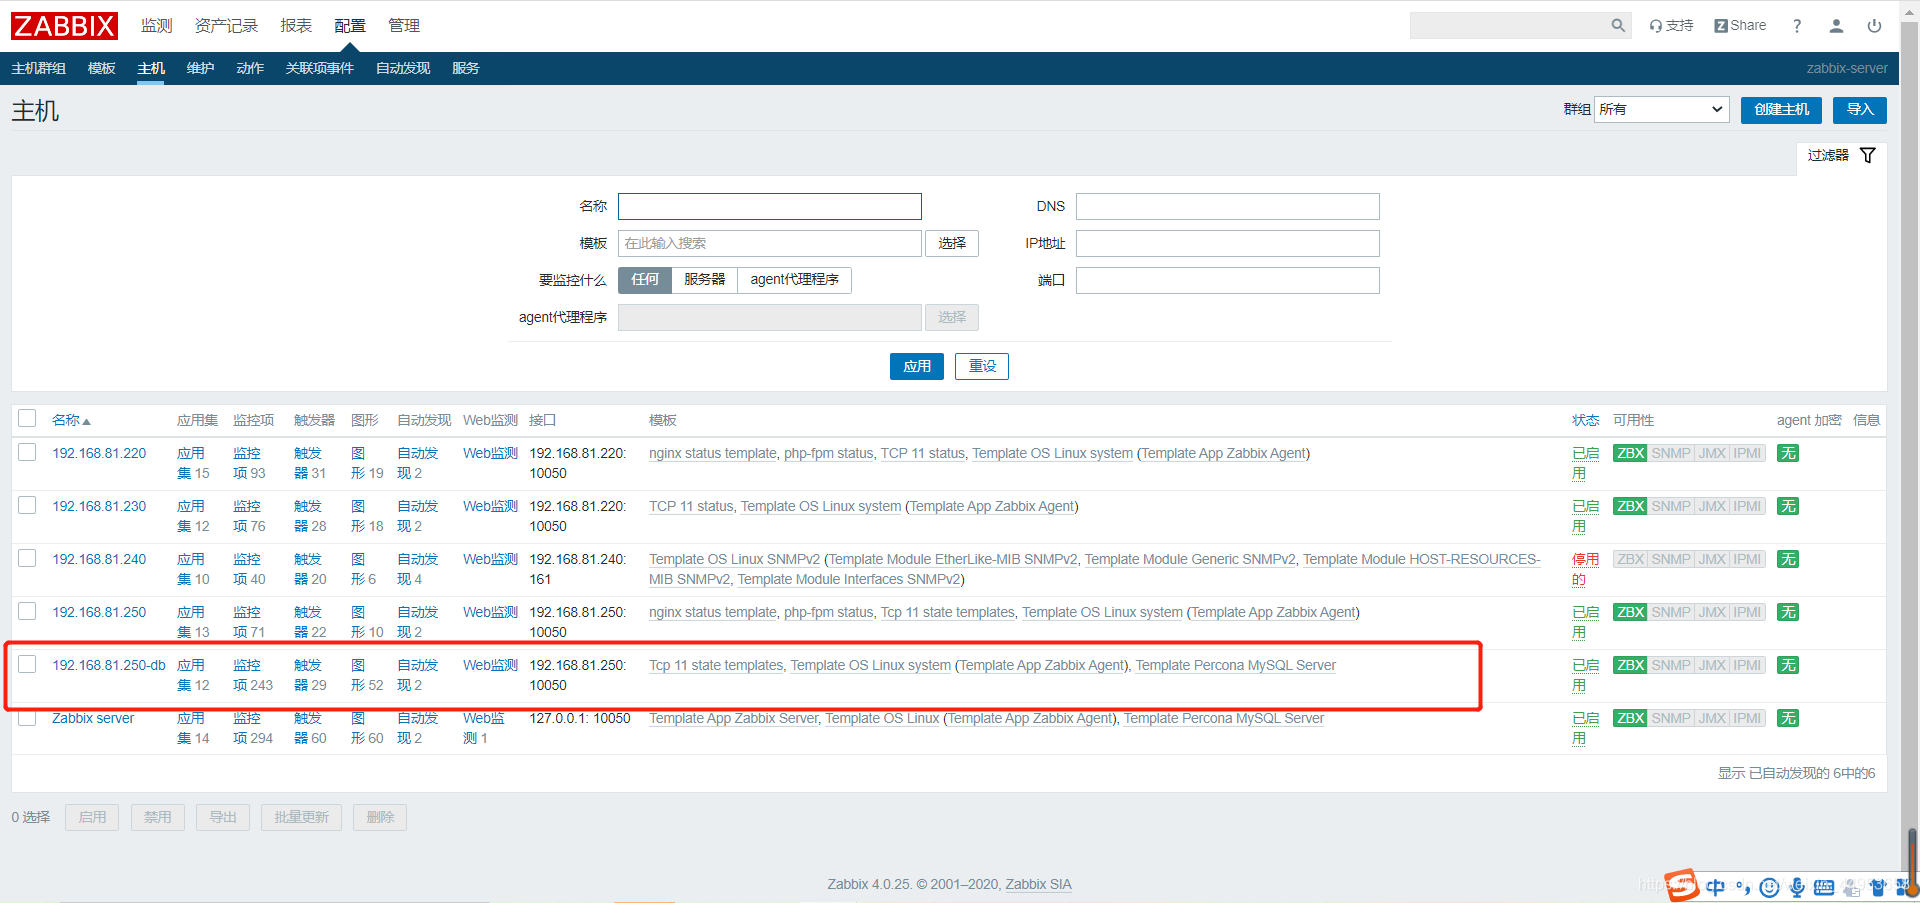The image size is (1920, 903).
Task: Open the 管理 top menu
Action: [x=404, y=26]
